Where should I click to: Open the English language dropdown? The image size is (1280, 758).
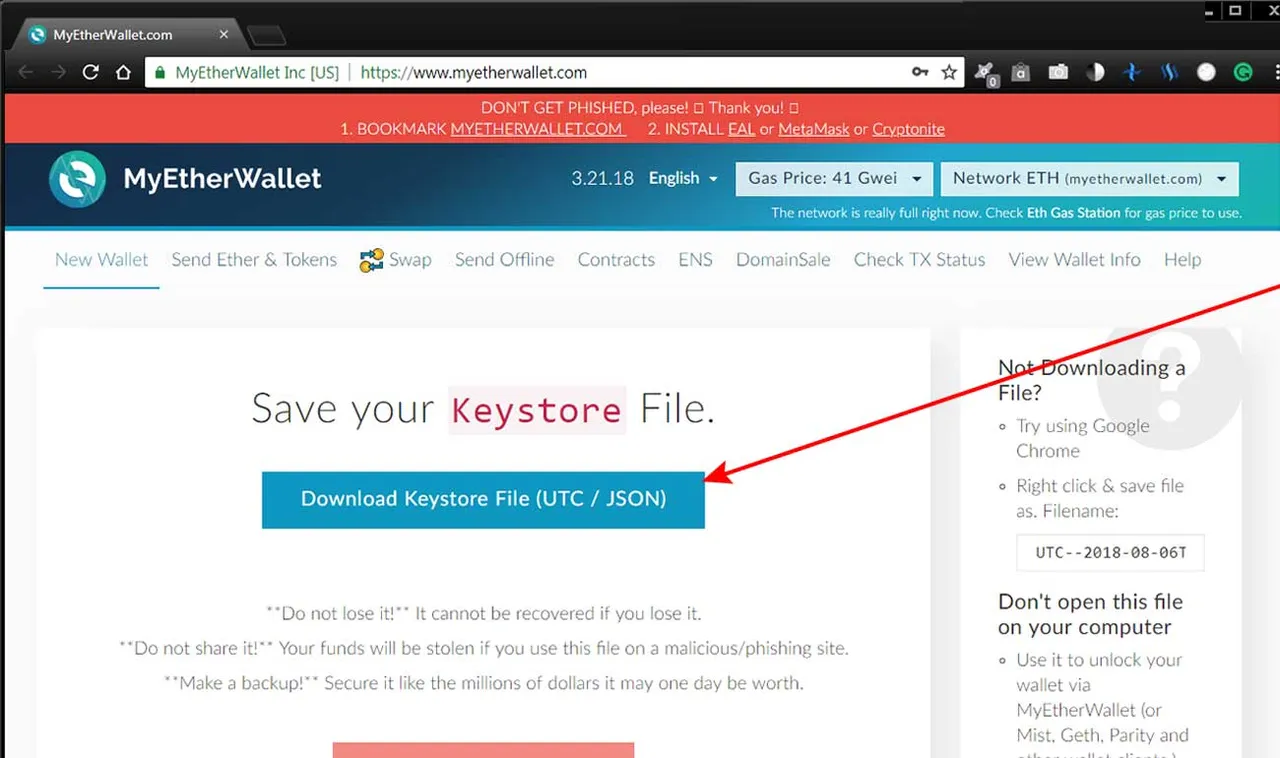click(x=683, y=178)
